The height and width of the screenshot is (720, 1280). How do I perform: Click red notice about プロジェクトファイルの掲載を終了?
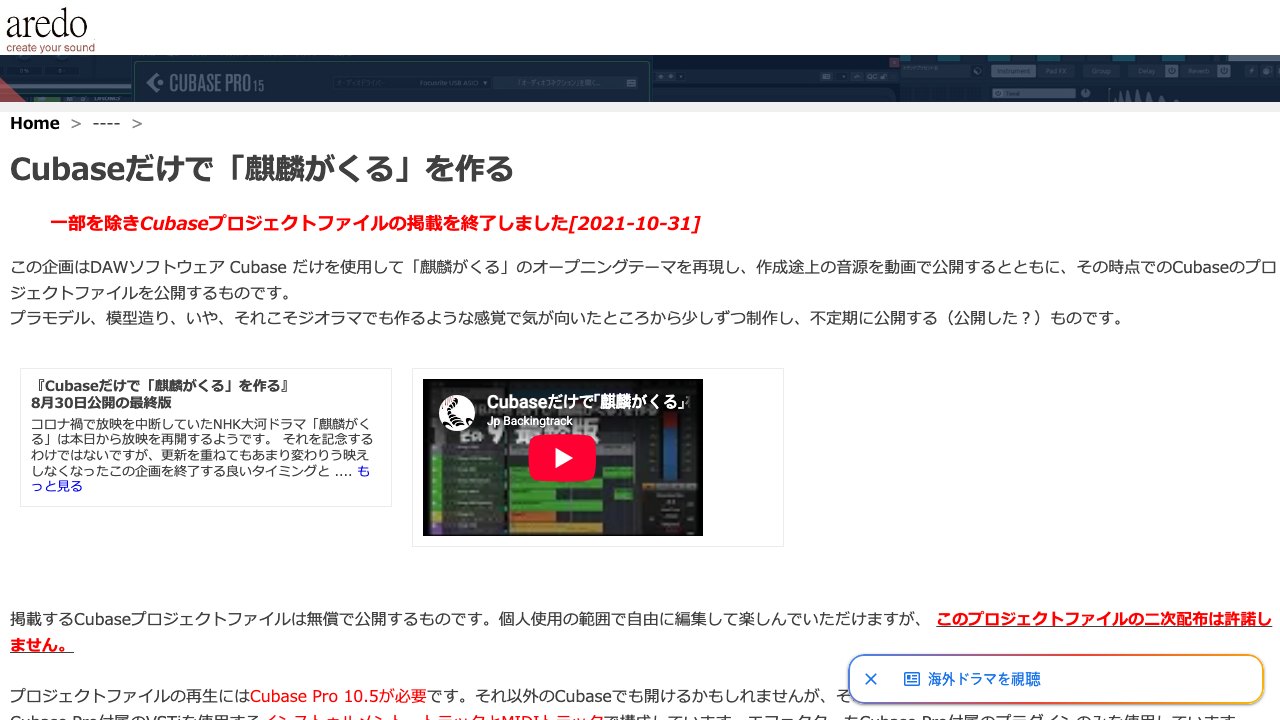click(375, 223)
